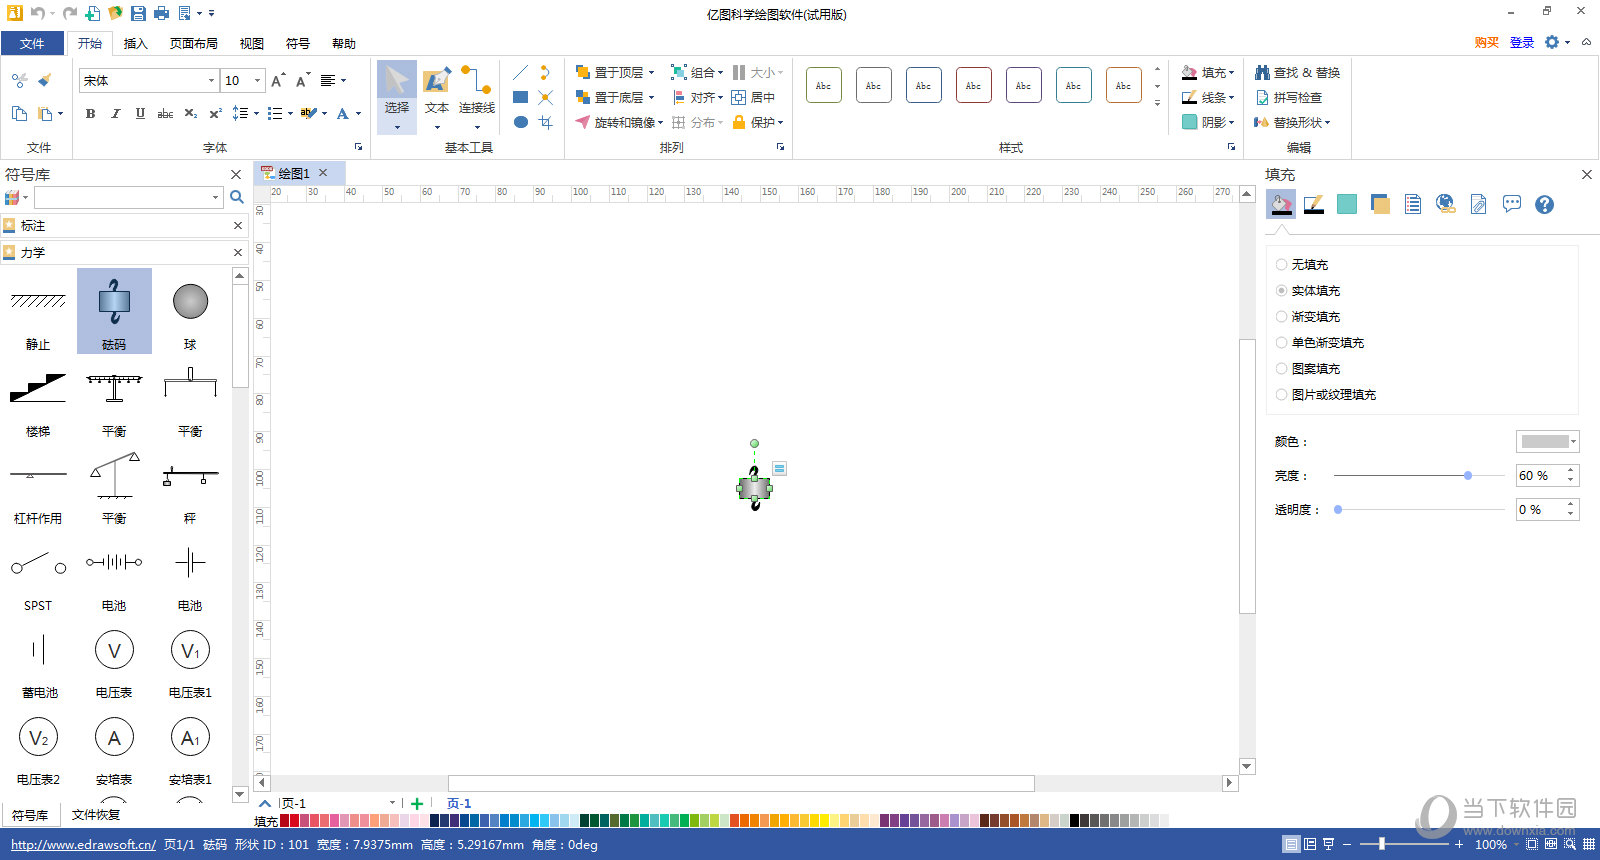Switch to 视图 ribbon tab
This screenshot has height=860, width=1600.
[252, 43]
